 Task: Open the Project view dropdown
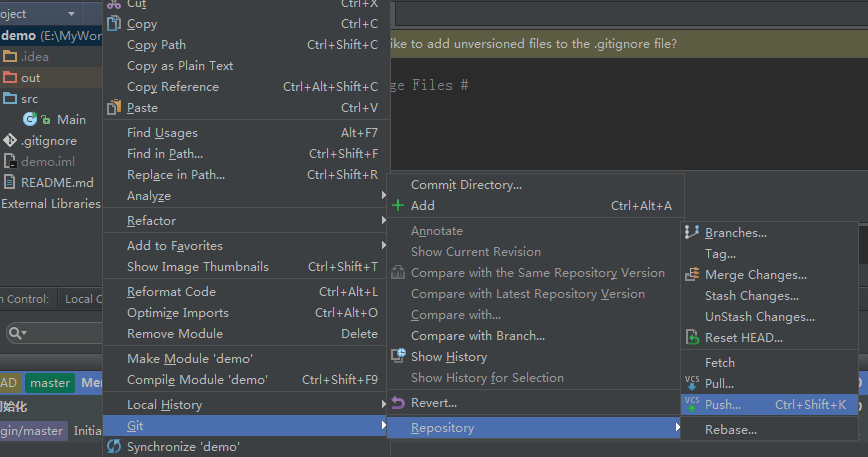coord(71,14)
